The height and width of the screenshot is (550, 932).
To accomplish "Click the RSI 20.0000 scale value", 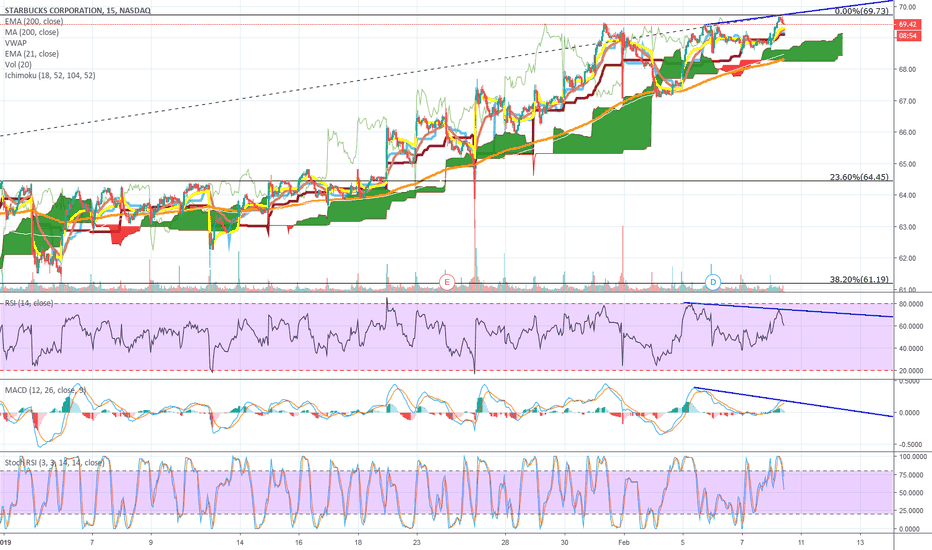I will tap(910, 371).
